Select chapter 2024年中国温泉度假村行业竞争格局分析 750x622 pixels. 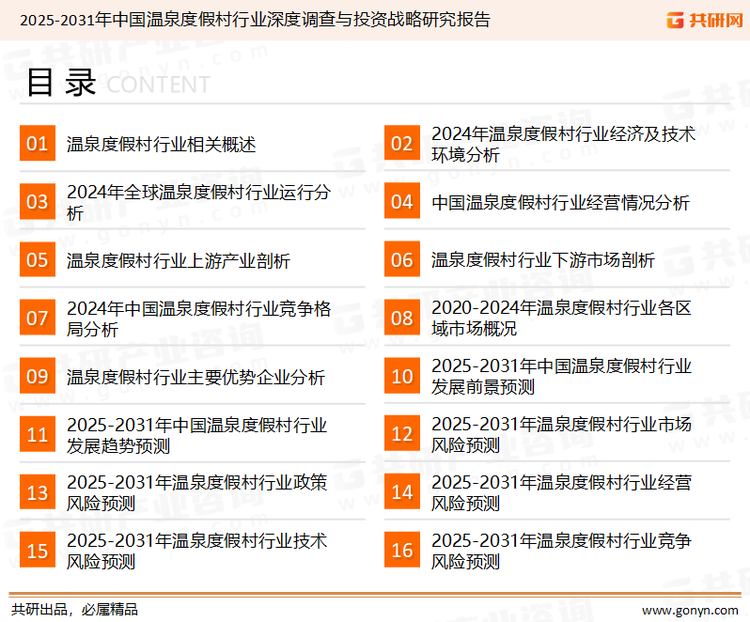click(199, 319)
